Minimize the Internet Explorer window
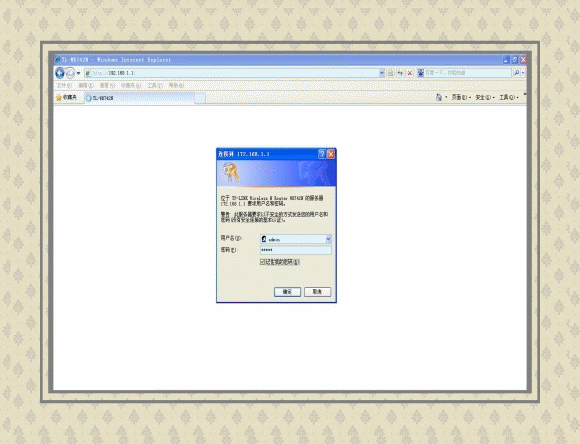580x444 pixels. [x=506, y=60]
